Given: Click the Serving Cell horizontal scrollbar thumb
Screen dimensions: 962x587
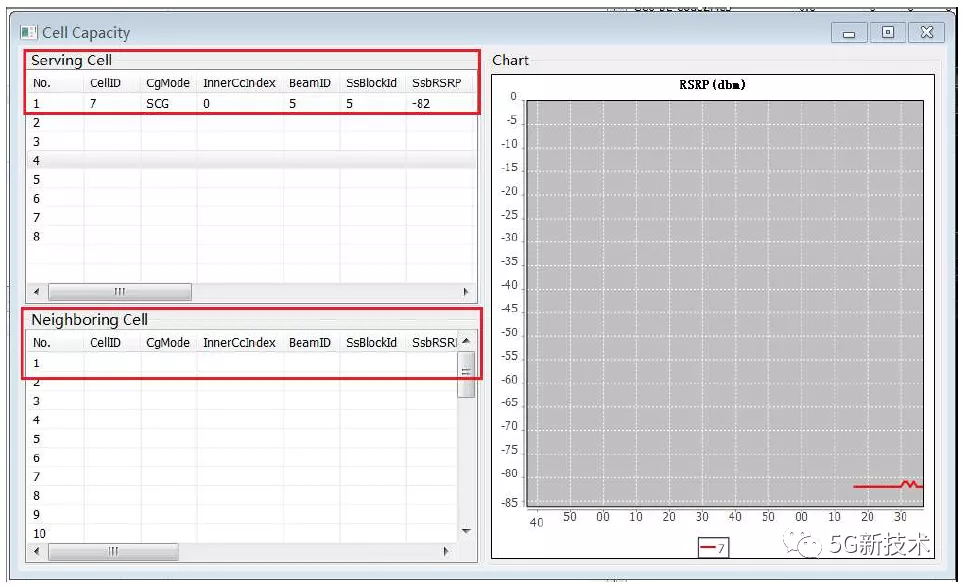Looking at the screenshot, I should click(120, 292).
